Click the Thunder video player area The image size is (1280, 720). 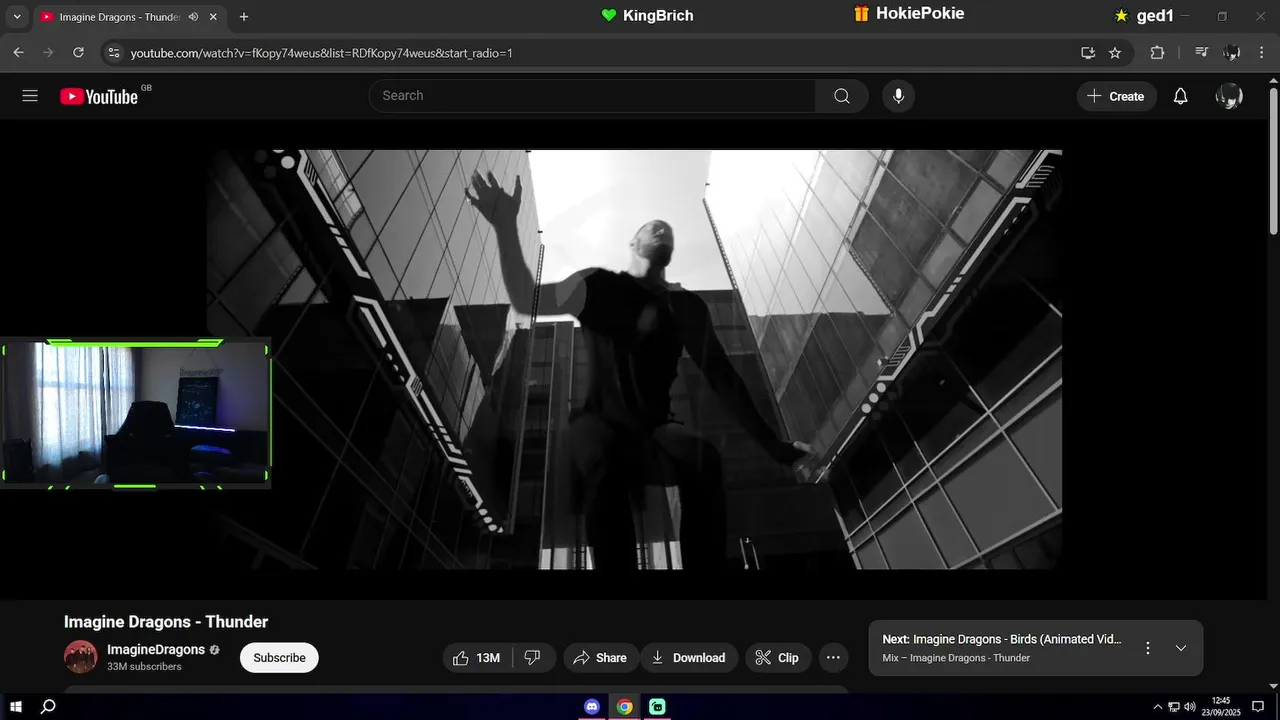(x=634, y=360)
